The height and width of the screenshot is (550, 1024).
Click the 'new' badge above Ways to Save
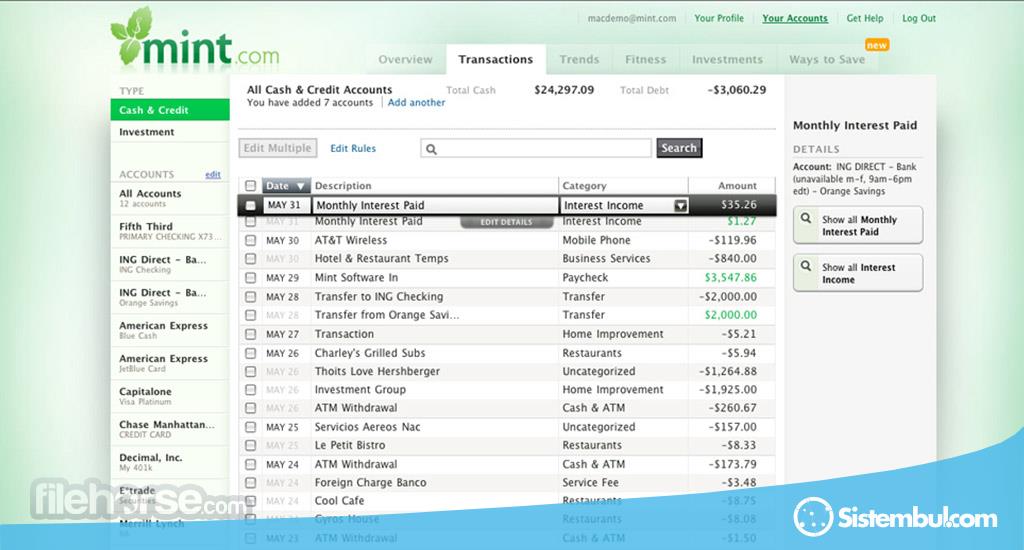click(x=876, y=45)
